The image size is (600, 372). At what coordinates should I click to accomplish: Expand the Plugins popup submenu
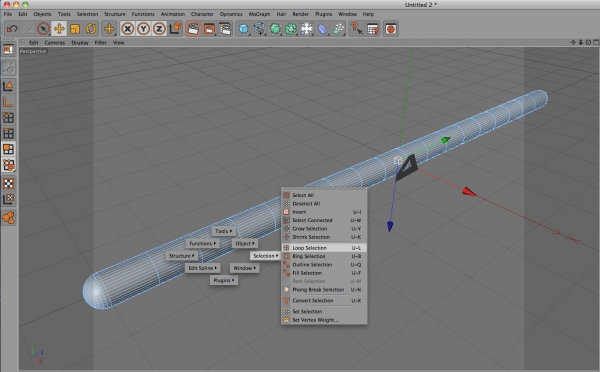coord(224,280)
